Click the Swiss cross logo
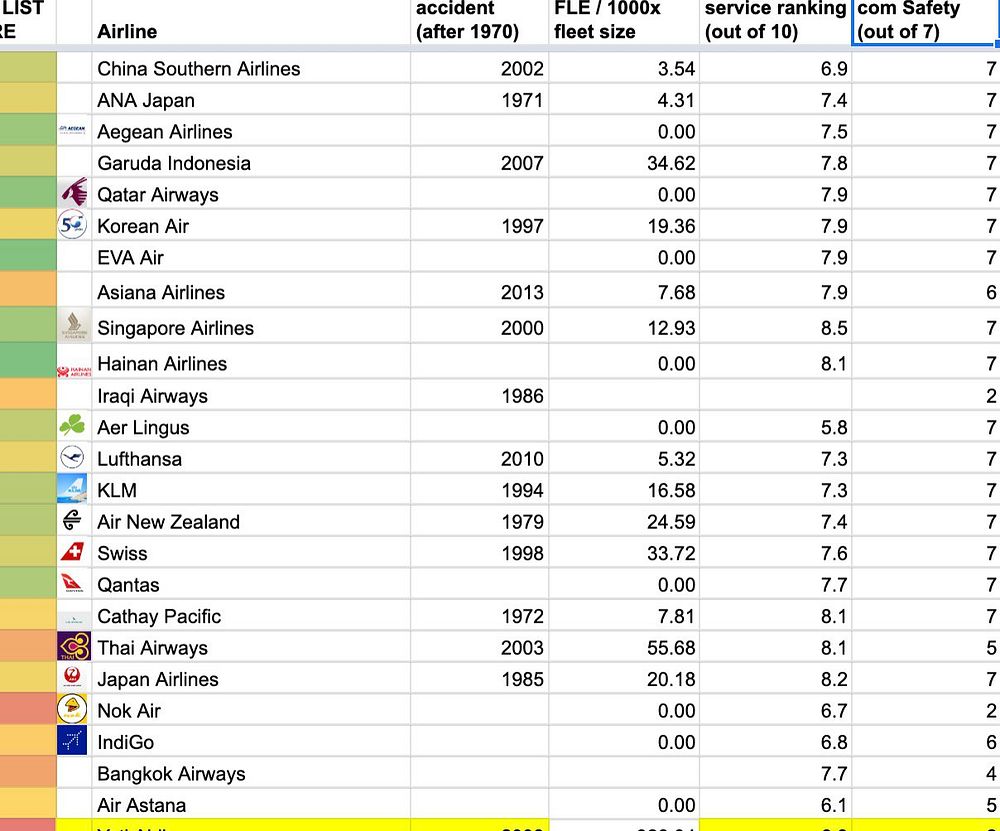The height and width of the screenshot is (831, 1000). click(72, 551)
